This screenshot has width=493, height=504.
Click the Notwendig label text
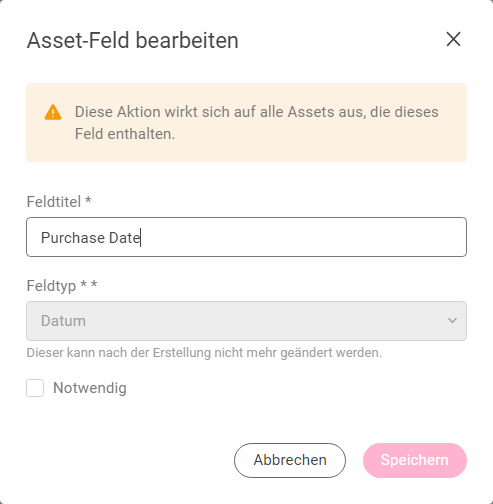coord(90,388)
